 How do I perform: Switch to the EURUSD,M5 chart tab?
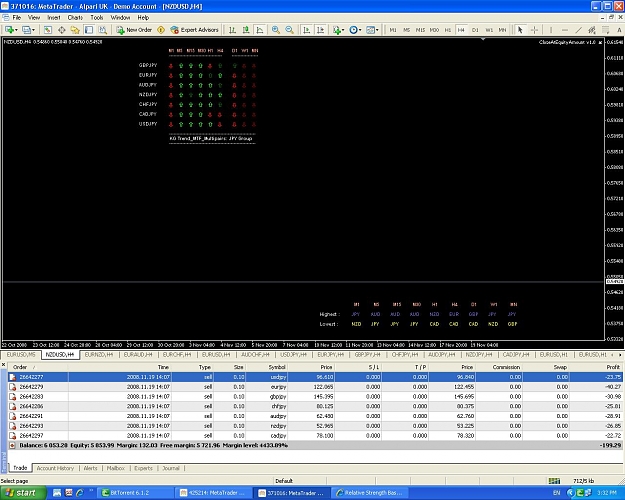click(21, 354)
